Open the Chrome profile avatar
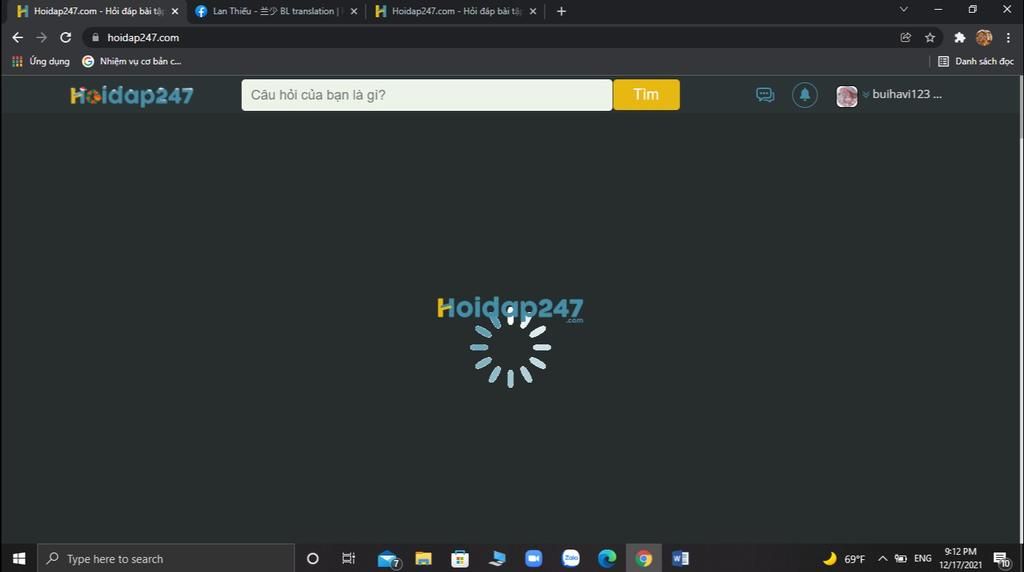Viewport: 1024px width, 572px height. (984, 37)
